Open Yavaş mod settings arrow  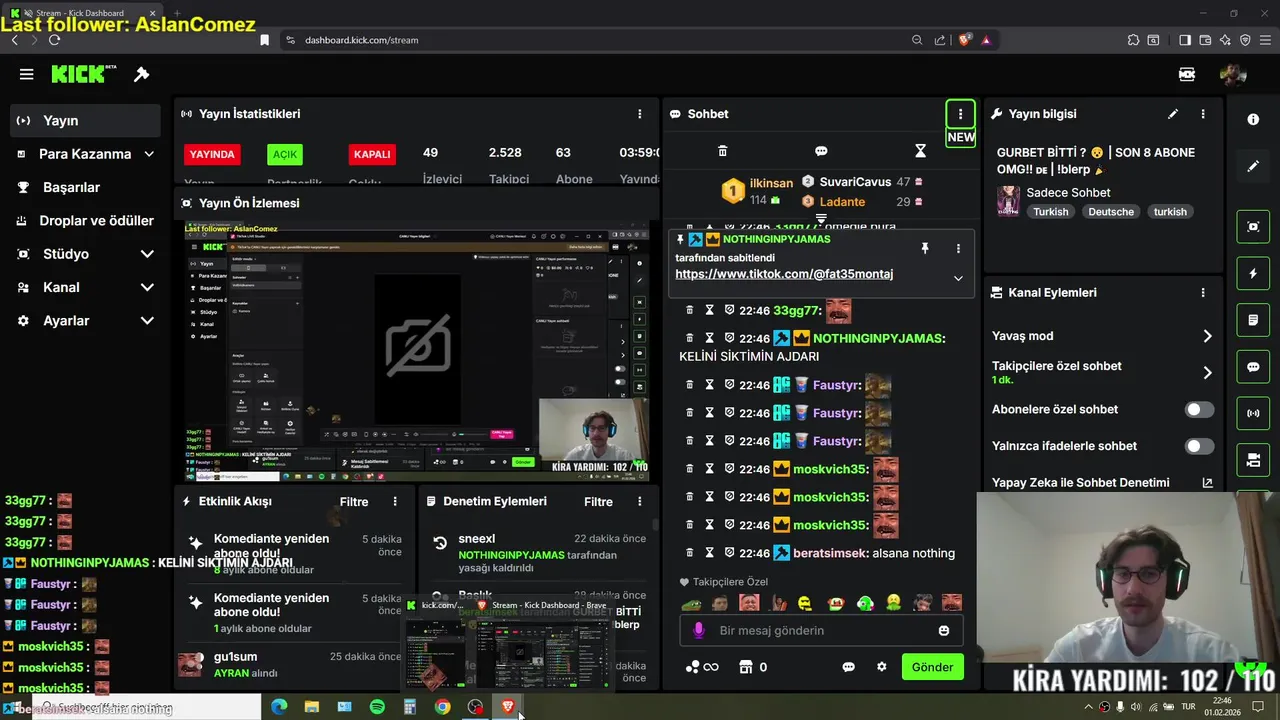(1207, 336)
